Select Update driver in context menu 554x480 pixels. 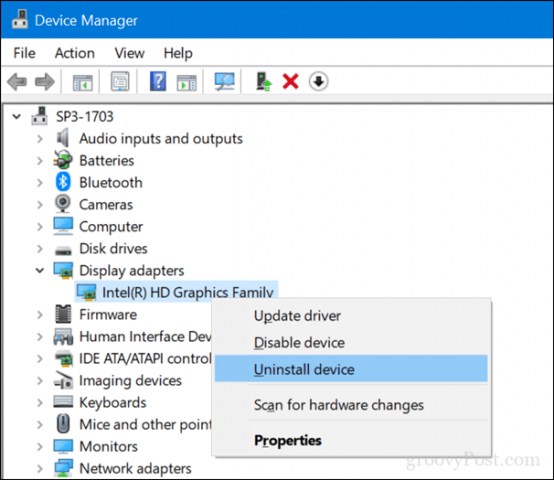297,316
